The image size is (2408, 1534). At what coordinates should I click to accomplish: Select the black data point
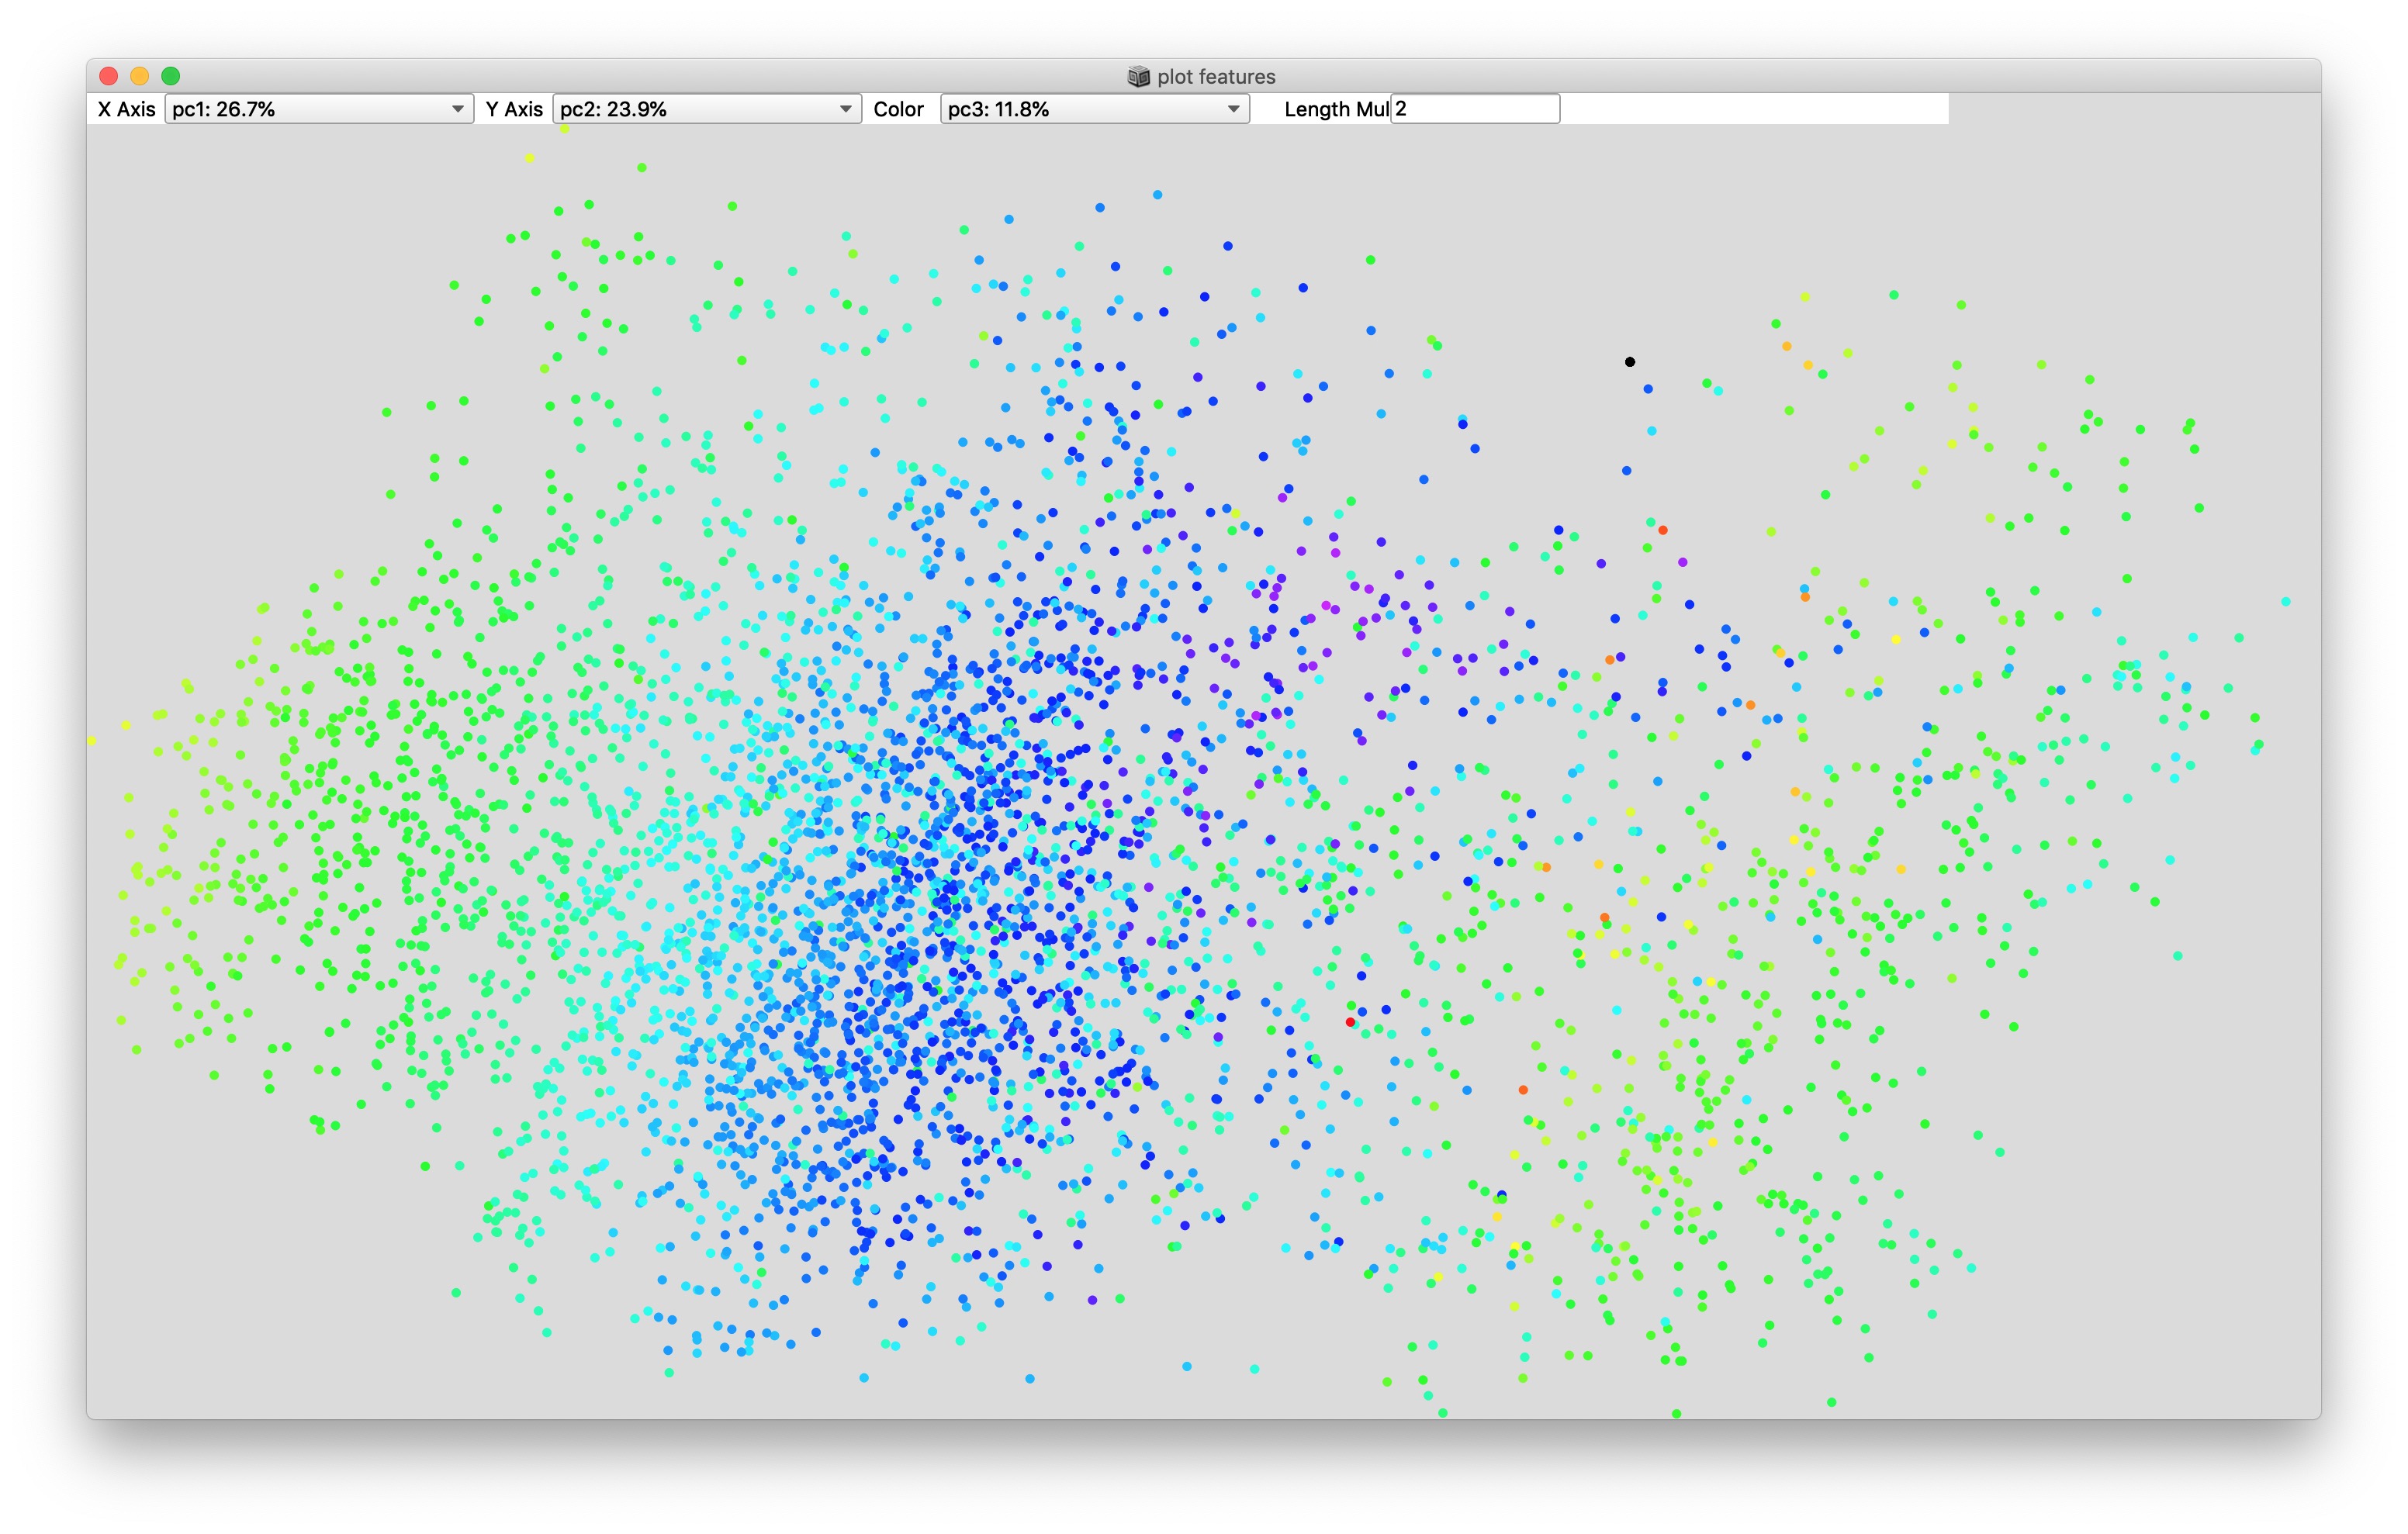pos(1630,362)
